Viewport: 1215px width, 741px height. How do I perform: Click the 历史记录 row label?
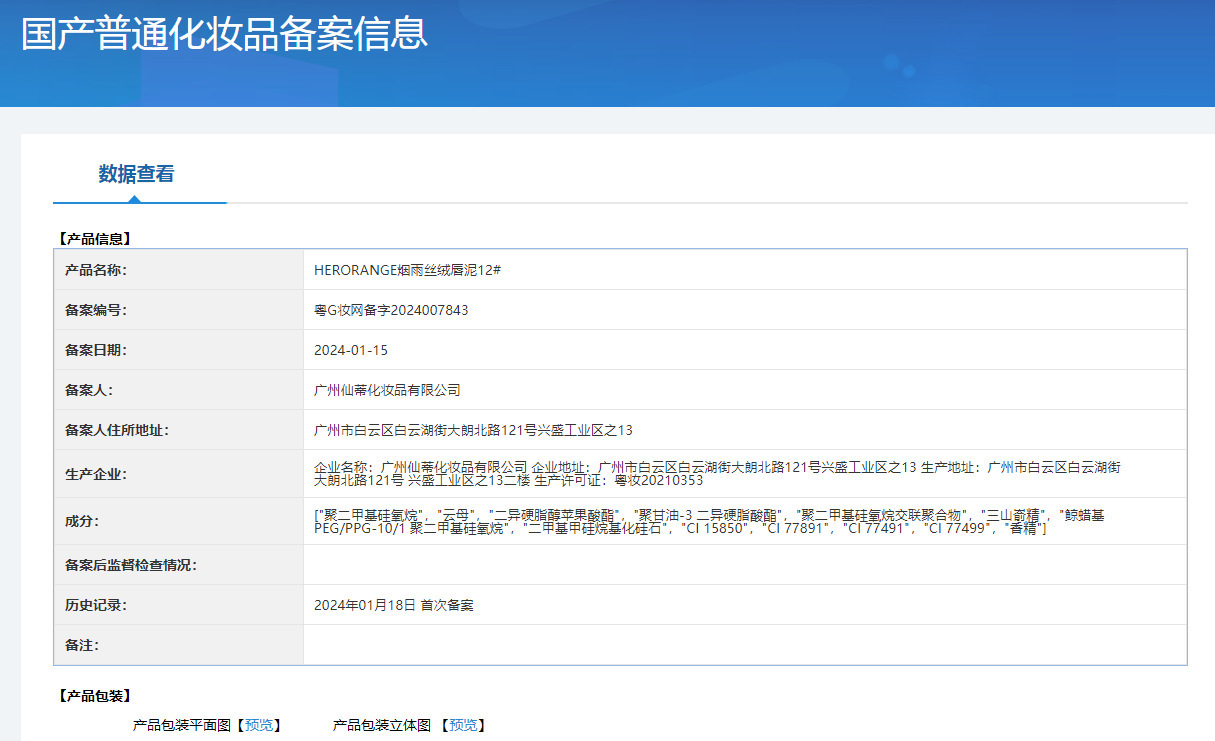click(96, 605)
